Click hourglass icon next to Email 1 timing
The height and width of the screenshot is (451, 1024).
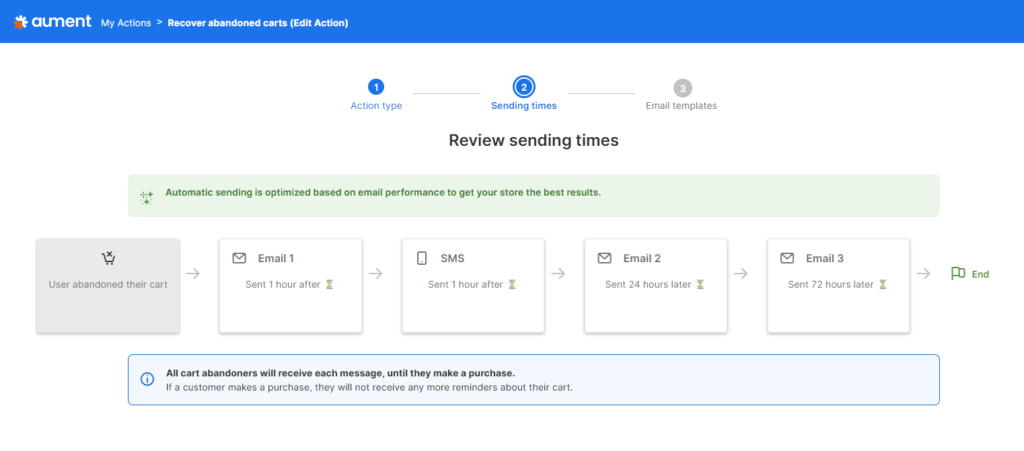pos(329,285)
